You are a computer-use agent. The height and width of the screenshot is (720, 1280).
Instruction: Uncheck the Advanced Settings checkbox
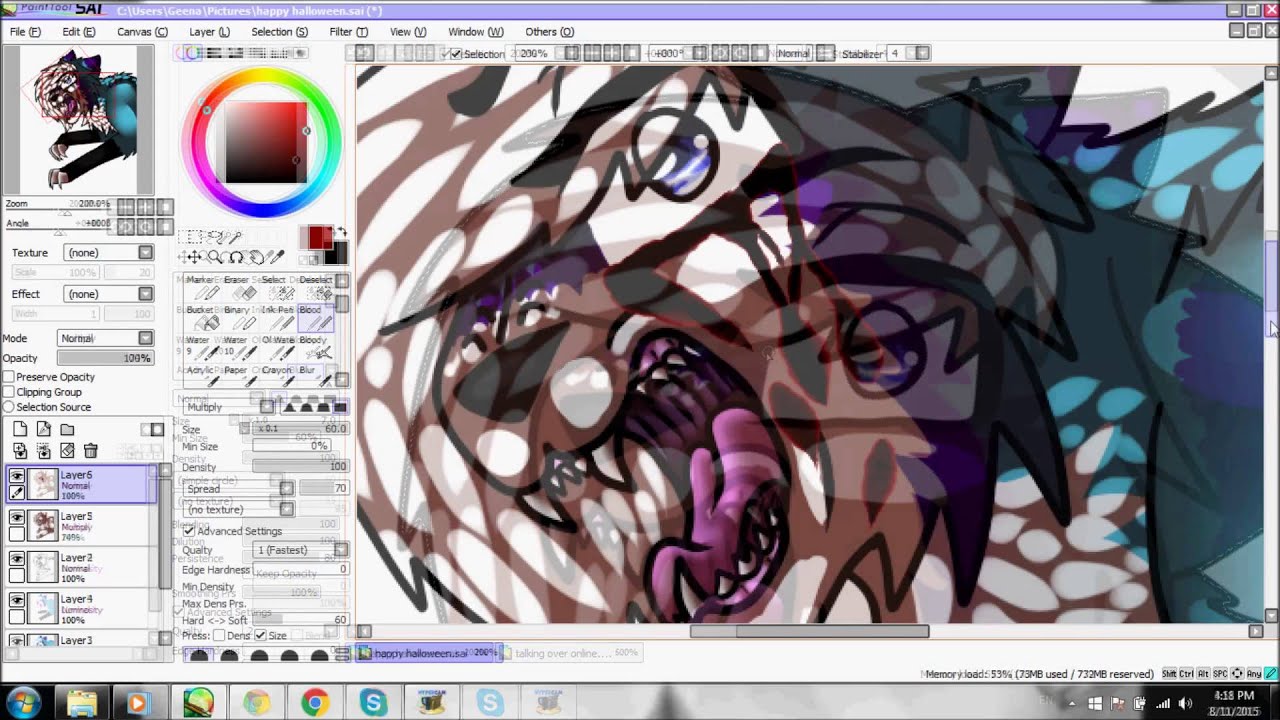click(189, 530)
